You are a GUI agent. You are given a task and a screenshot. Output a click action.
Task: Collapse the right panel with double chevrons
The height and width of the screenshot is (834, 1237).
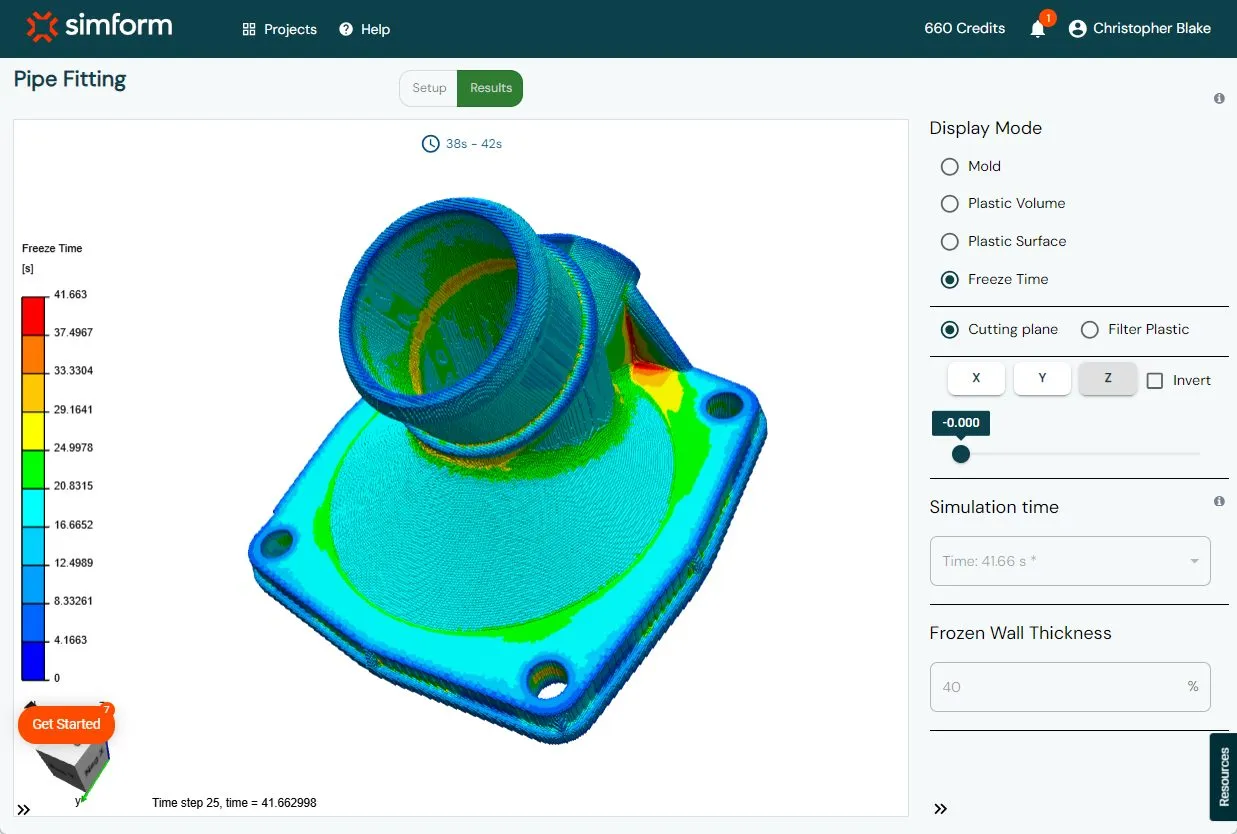[940, 809]
